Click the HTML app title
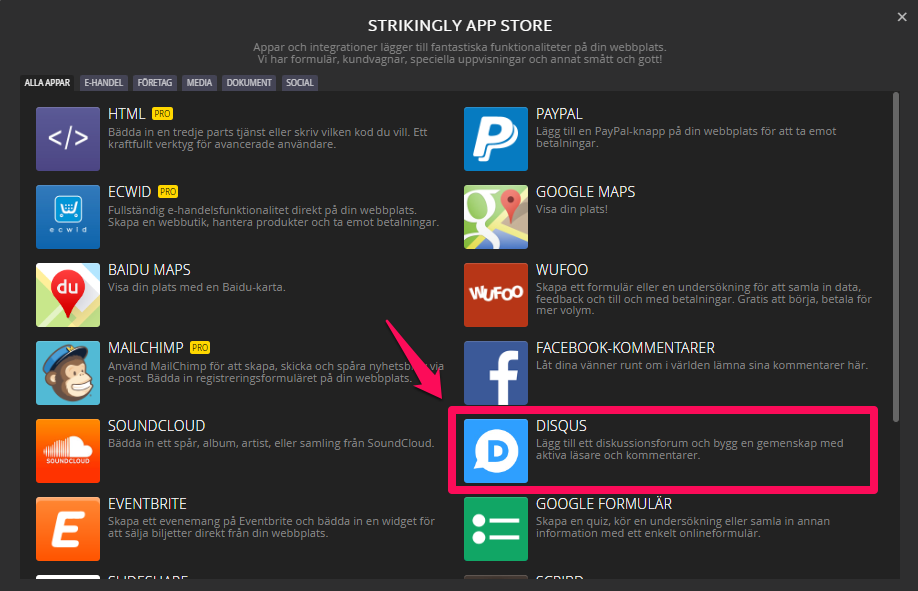The image size is (918, 591). (126, 114)
